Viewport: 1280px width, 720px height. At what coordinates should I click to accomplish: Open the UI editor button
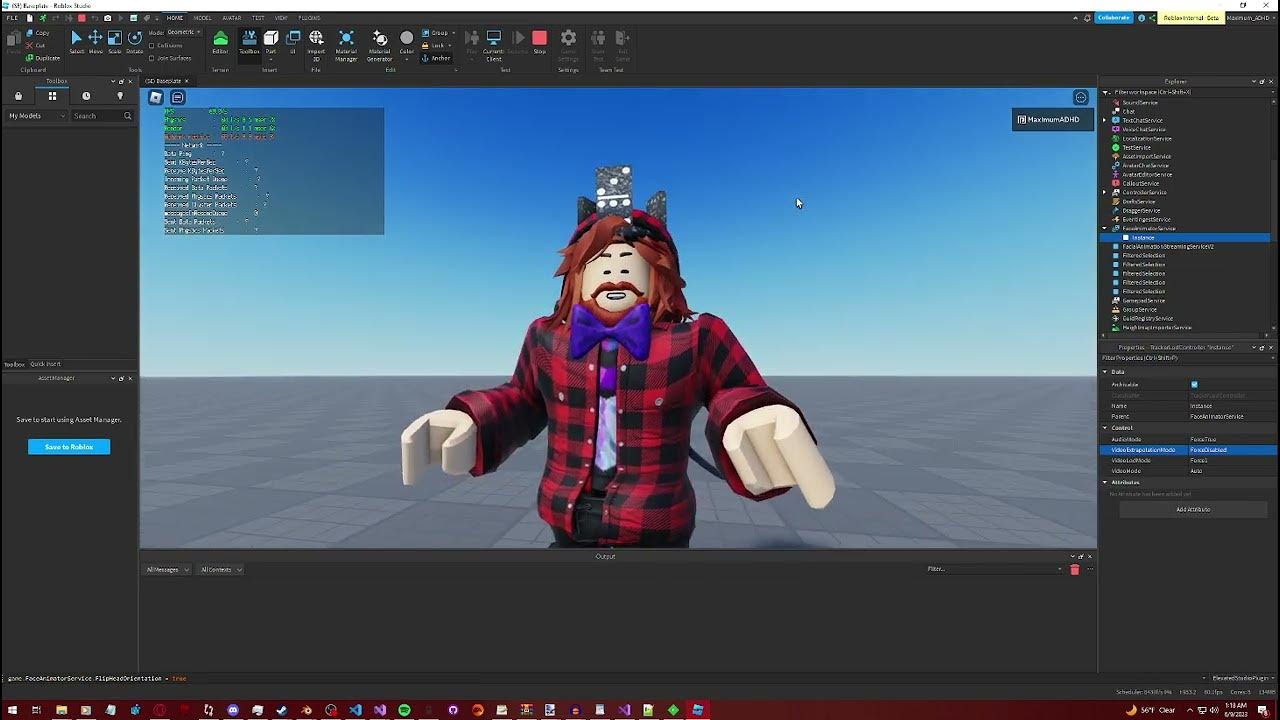click(293, 41)
